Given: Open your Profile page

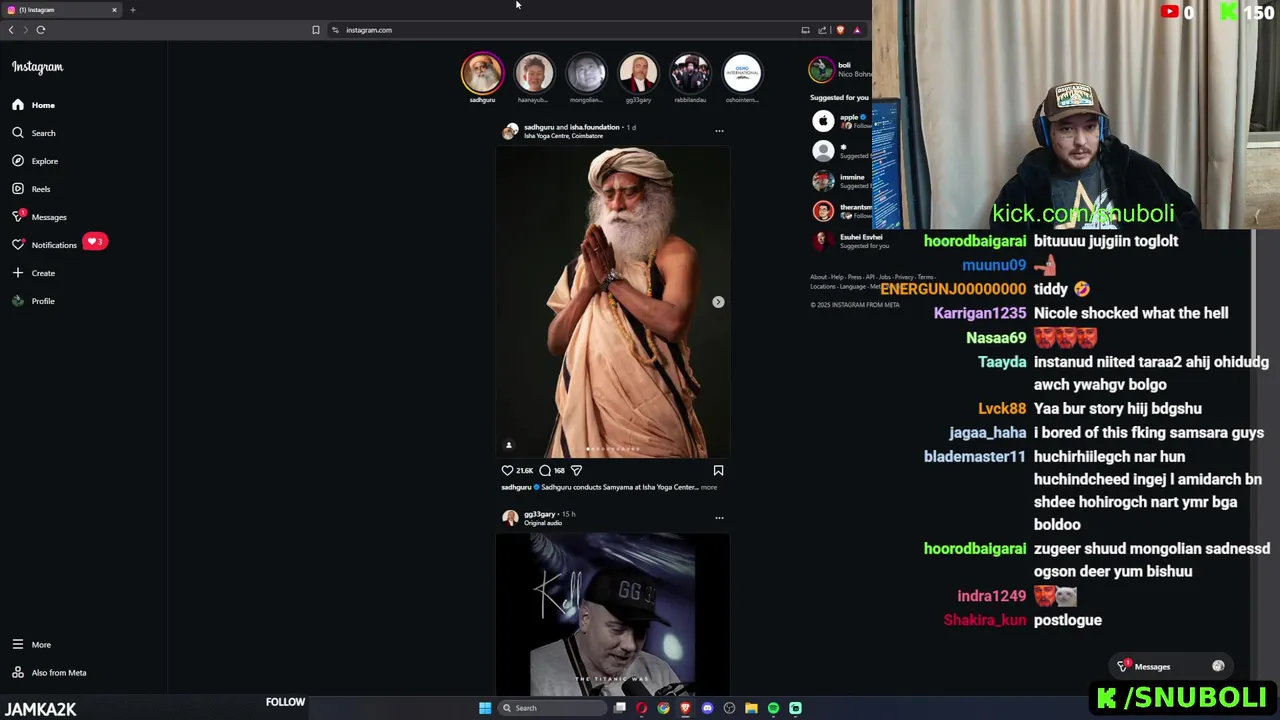Looking at the screenshot, I should click(34, 301).
